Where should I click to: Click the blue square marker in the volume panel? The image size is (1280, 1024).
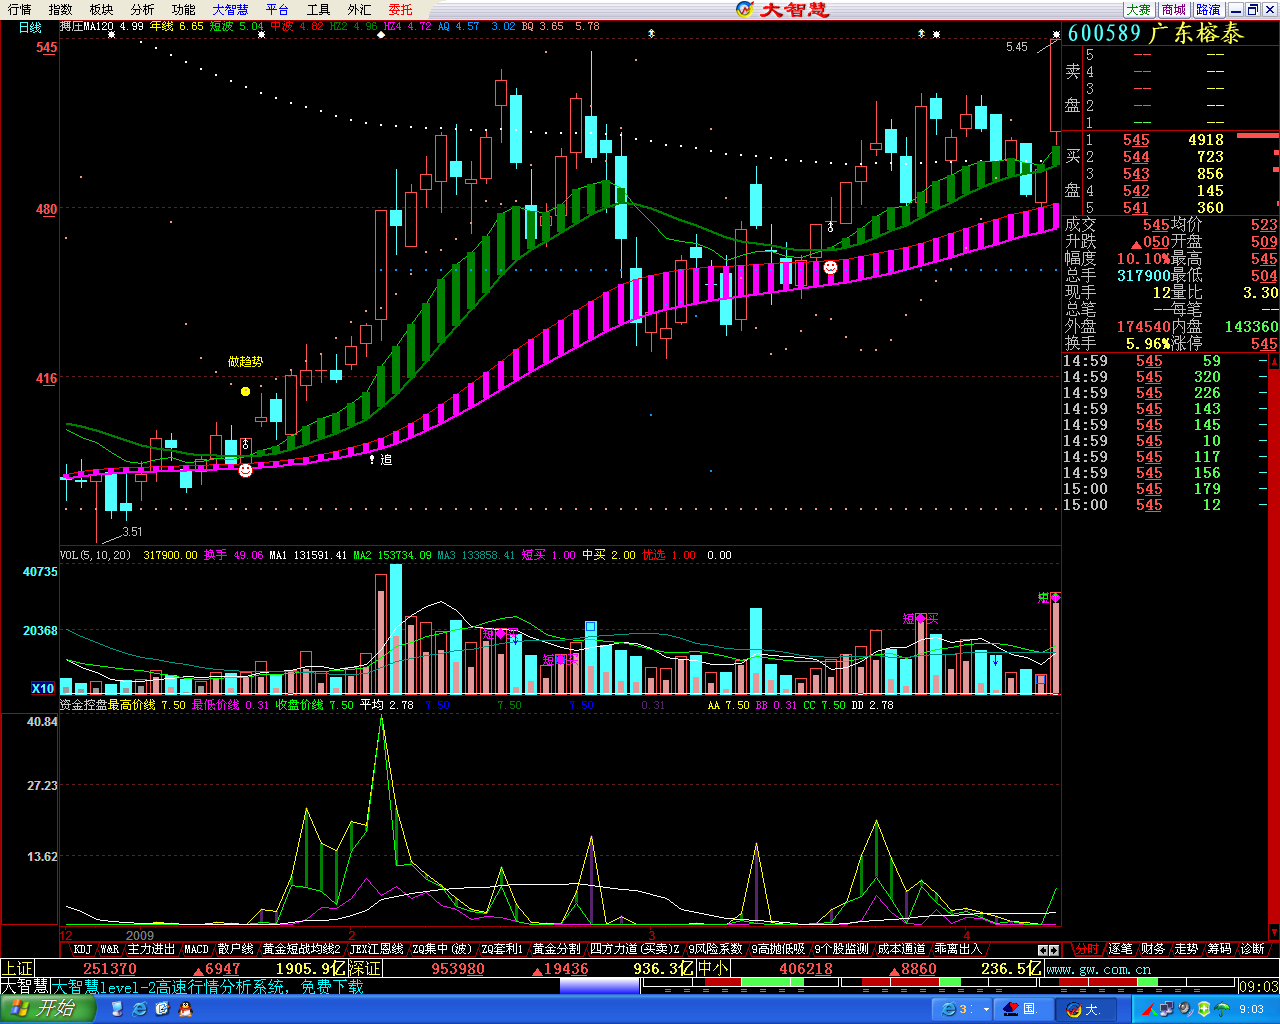pos(590,627)
